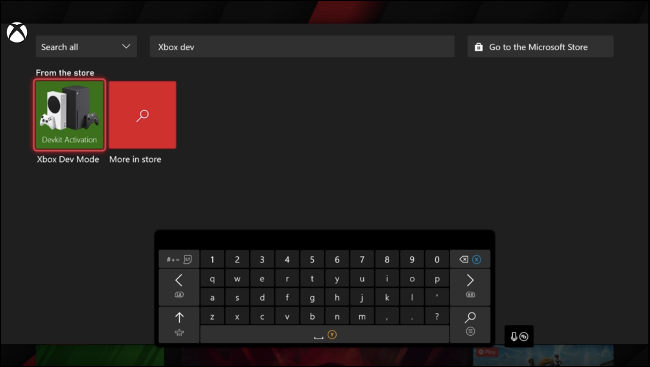Tap the 4 key

287,259
